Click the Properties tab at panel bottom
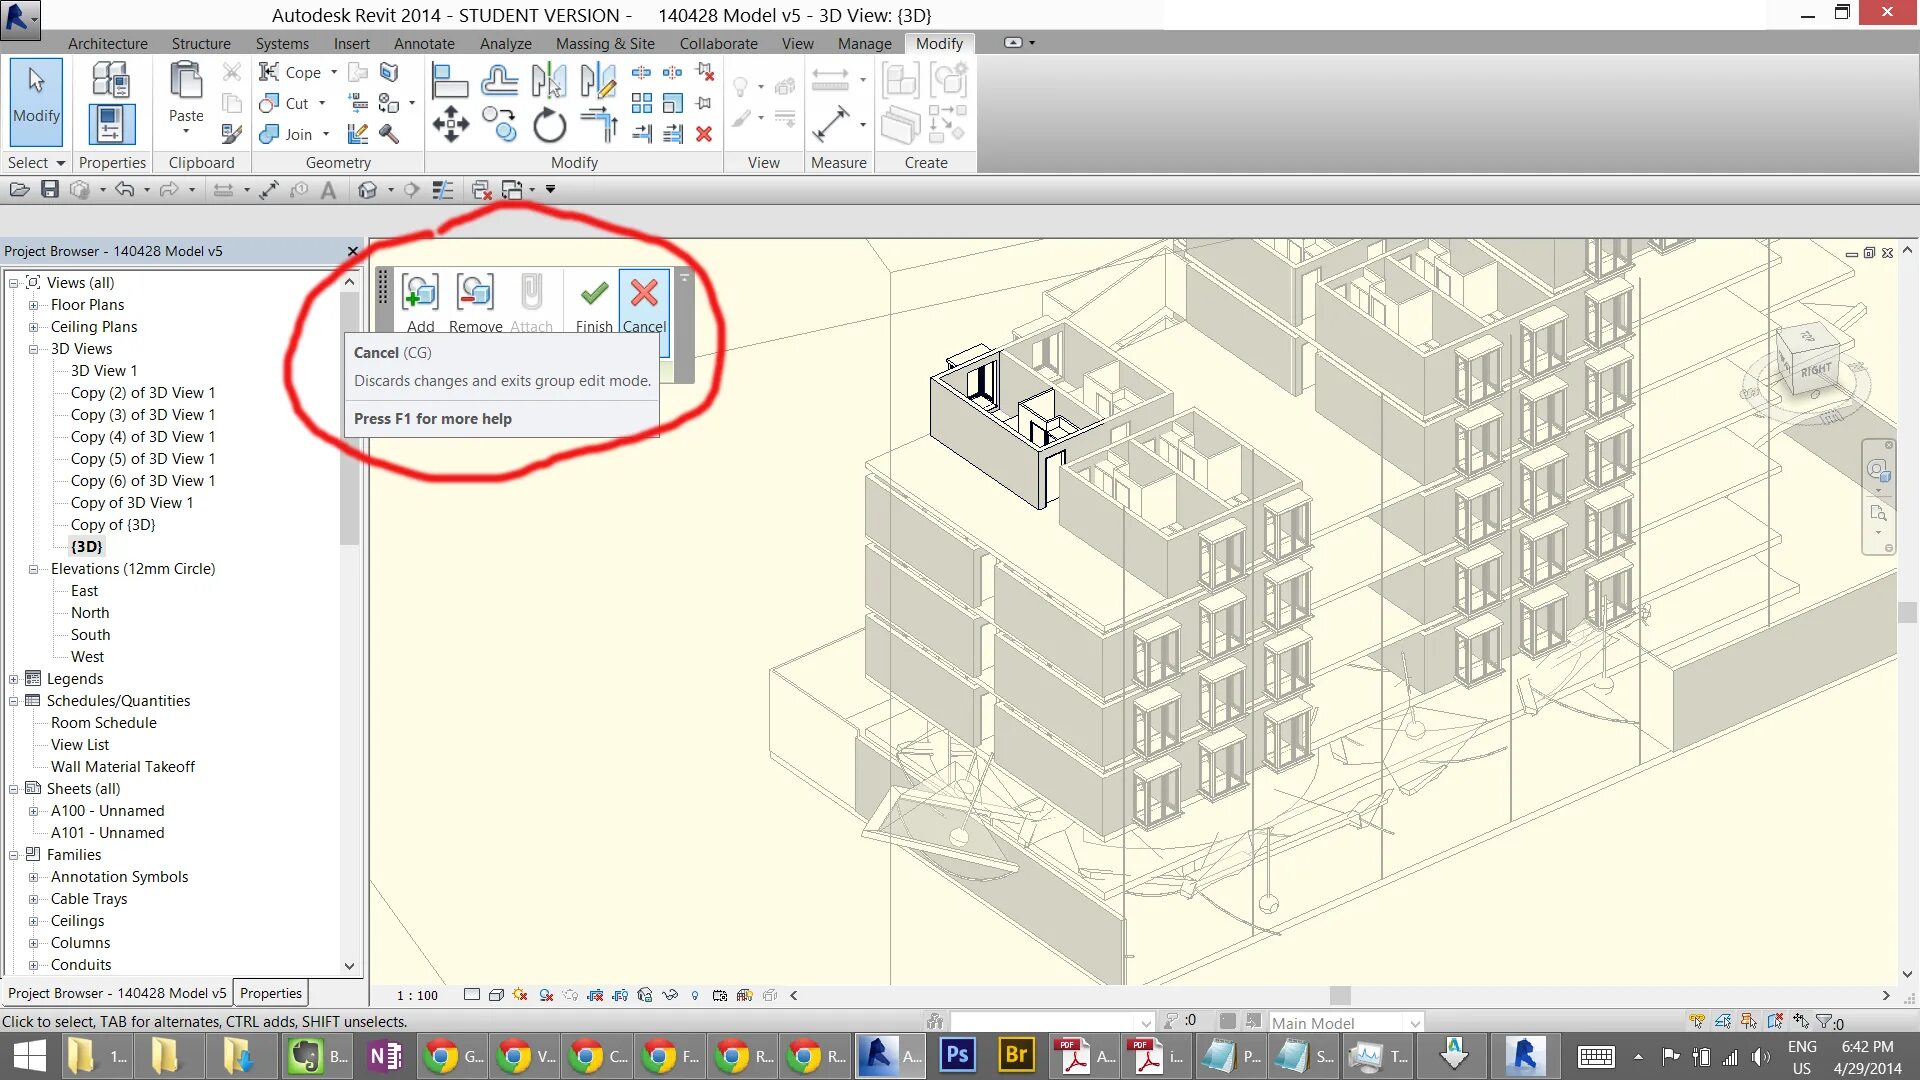This screenshot has height=1080, width=1920. pyautogui.click(x=270, y=993)
